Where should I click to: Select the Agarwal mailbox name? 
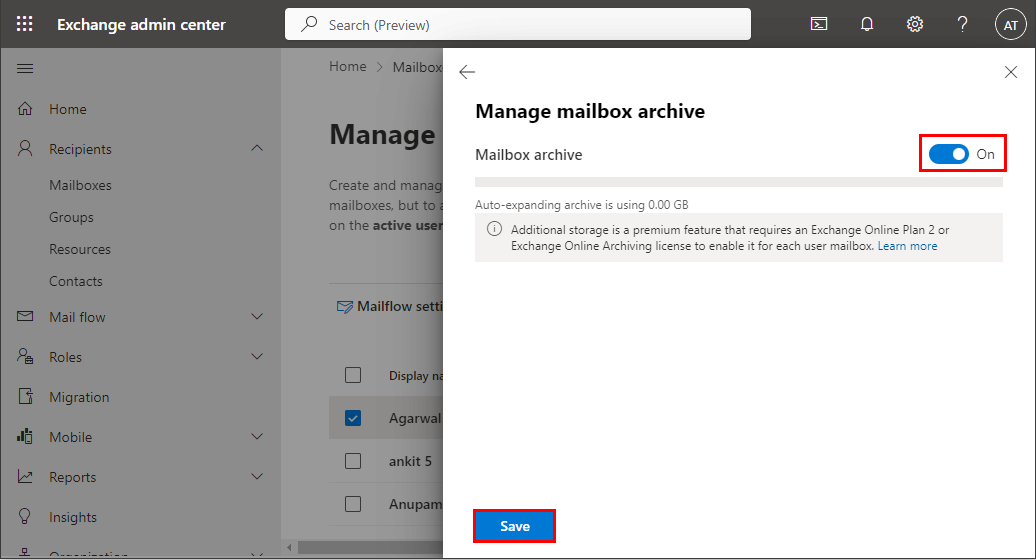point(415,418)
